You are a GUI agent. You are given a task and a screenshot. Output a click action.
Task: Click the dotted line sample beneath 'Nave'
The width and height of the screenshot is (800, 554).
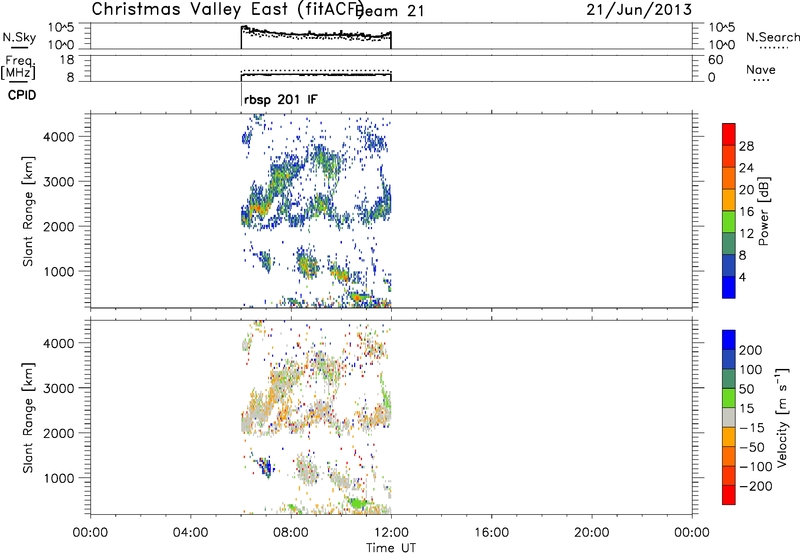[761, 81]
